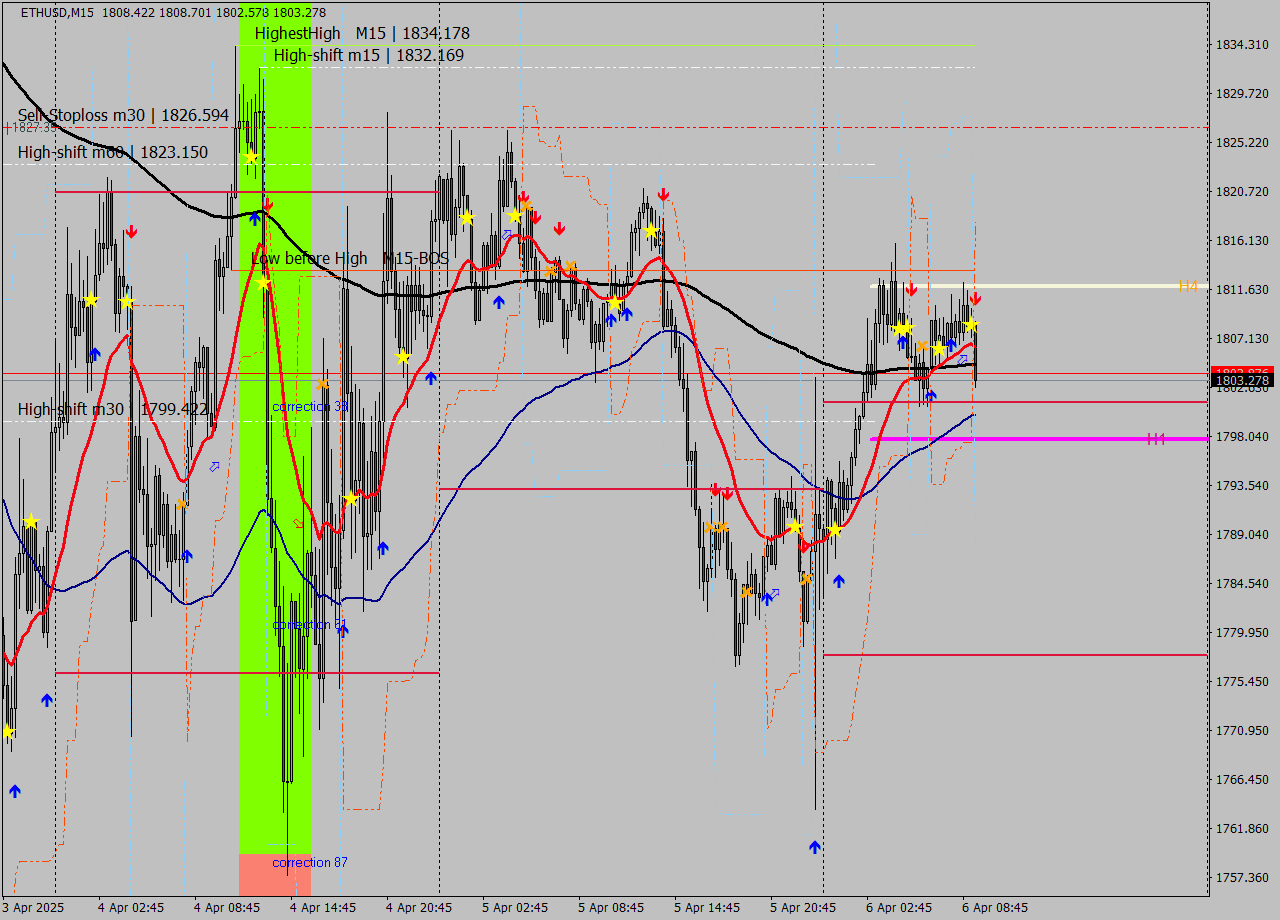Click the black current price tag 1803.278

point(1241,380)
